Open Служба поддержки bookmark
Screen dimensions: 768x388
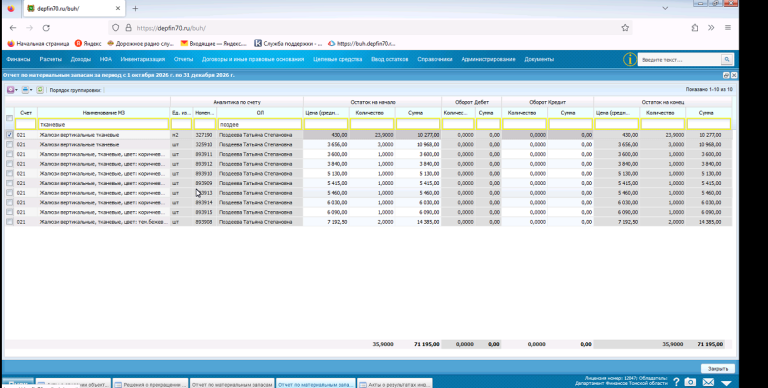coord(288,44)
